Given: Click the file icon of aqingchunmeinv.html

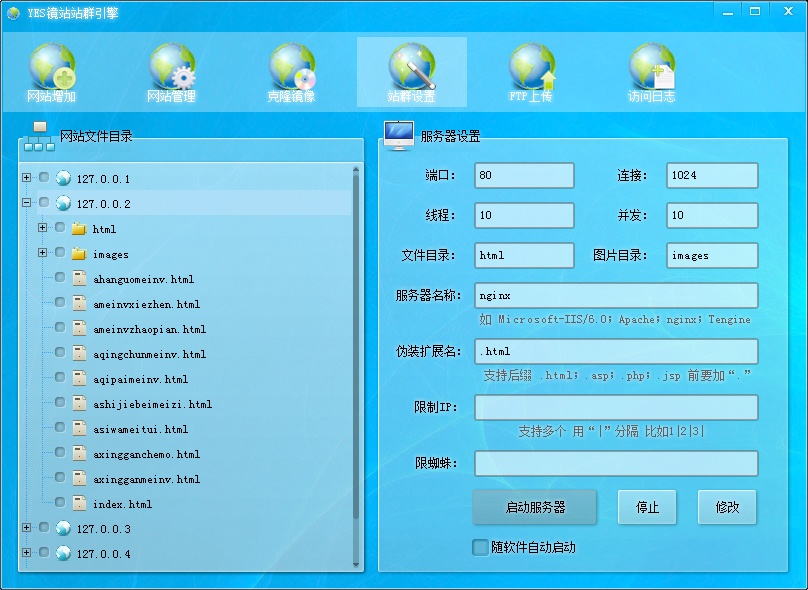Looking at the screenshot, I should [79, 353].
